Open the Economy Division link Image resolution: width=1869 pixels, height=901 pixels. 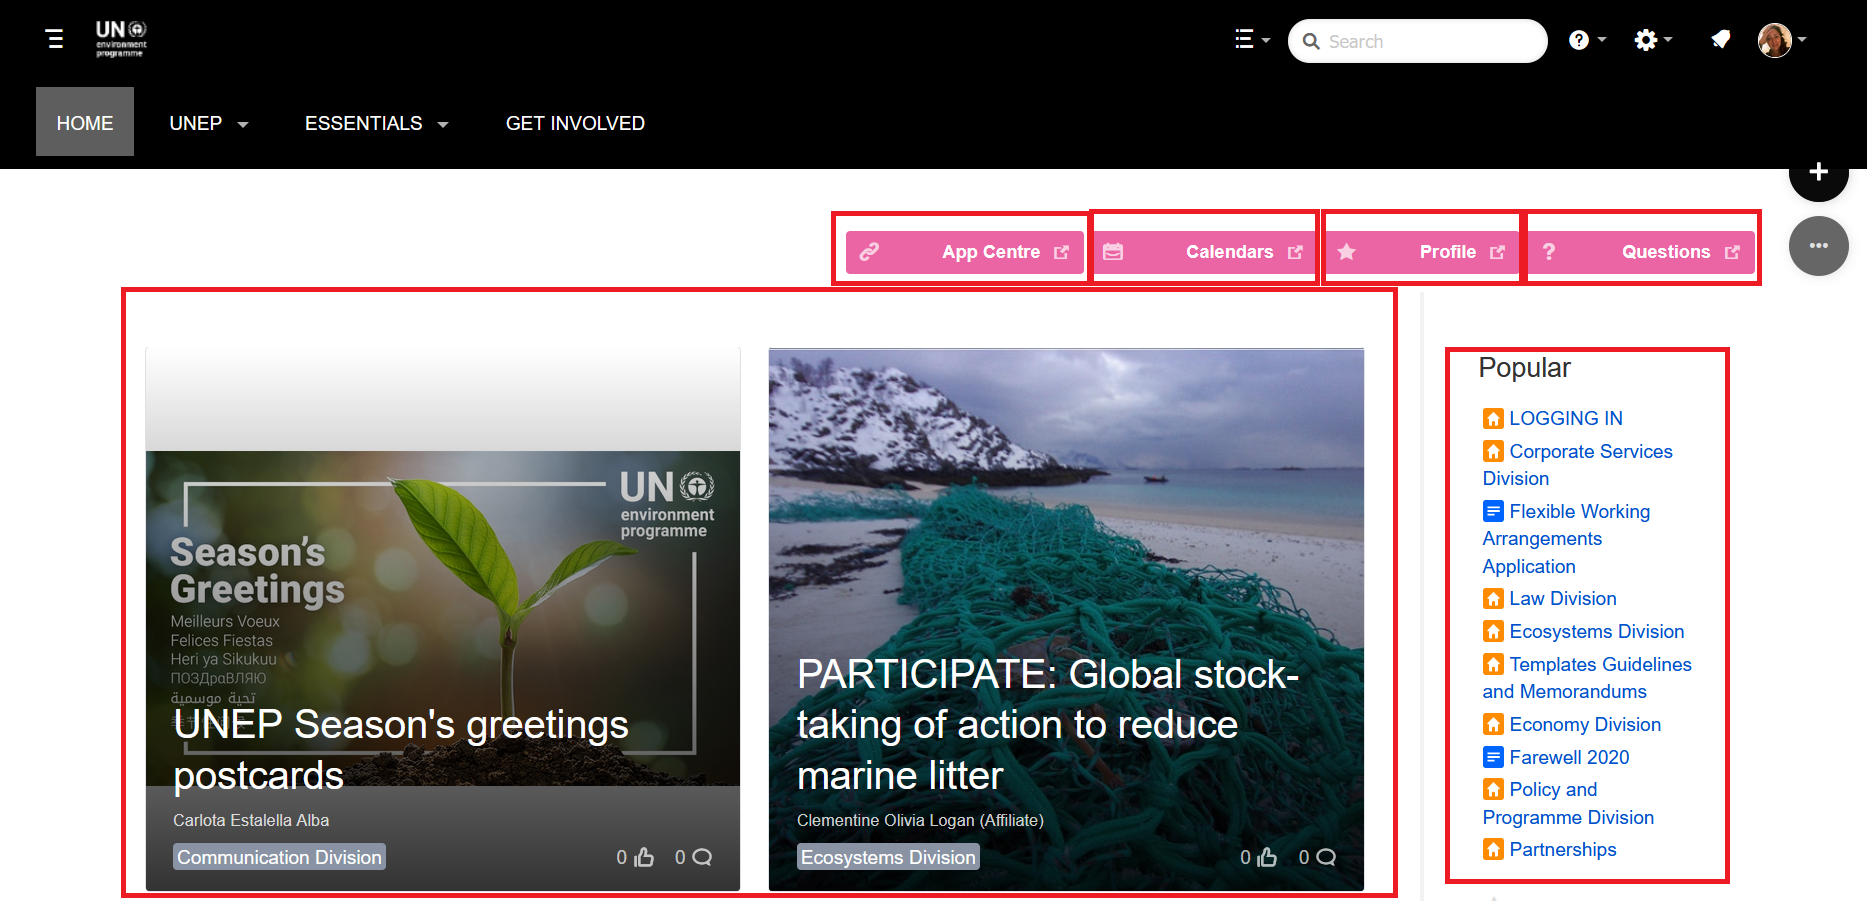click(1585, 724)
